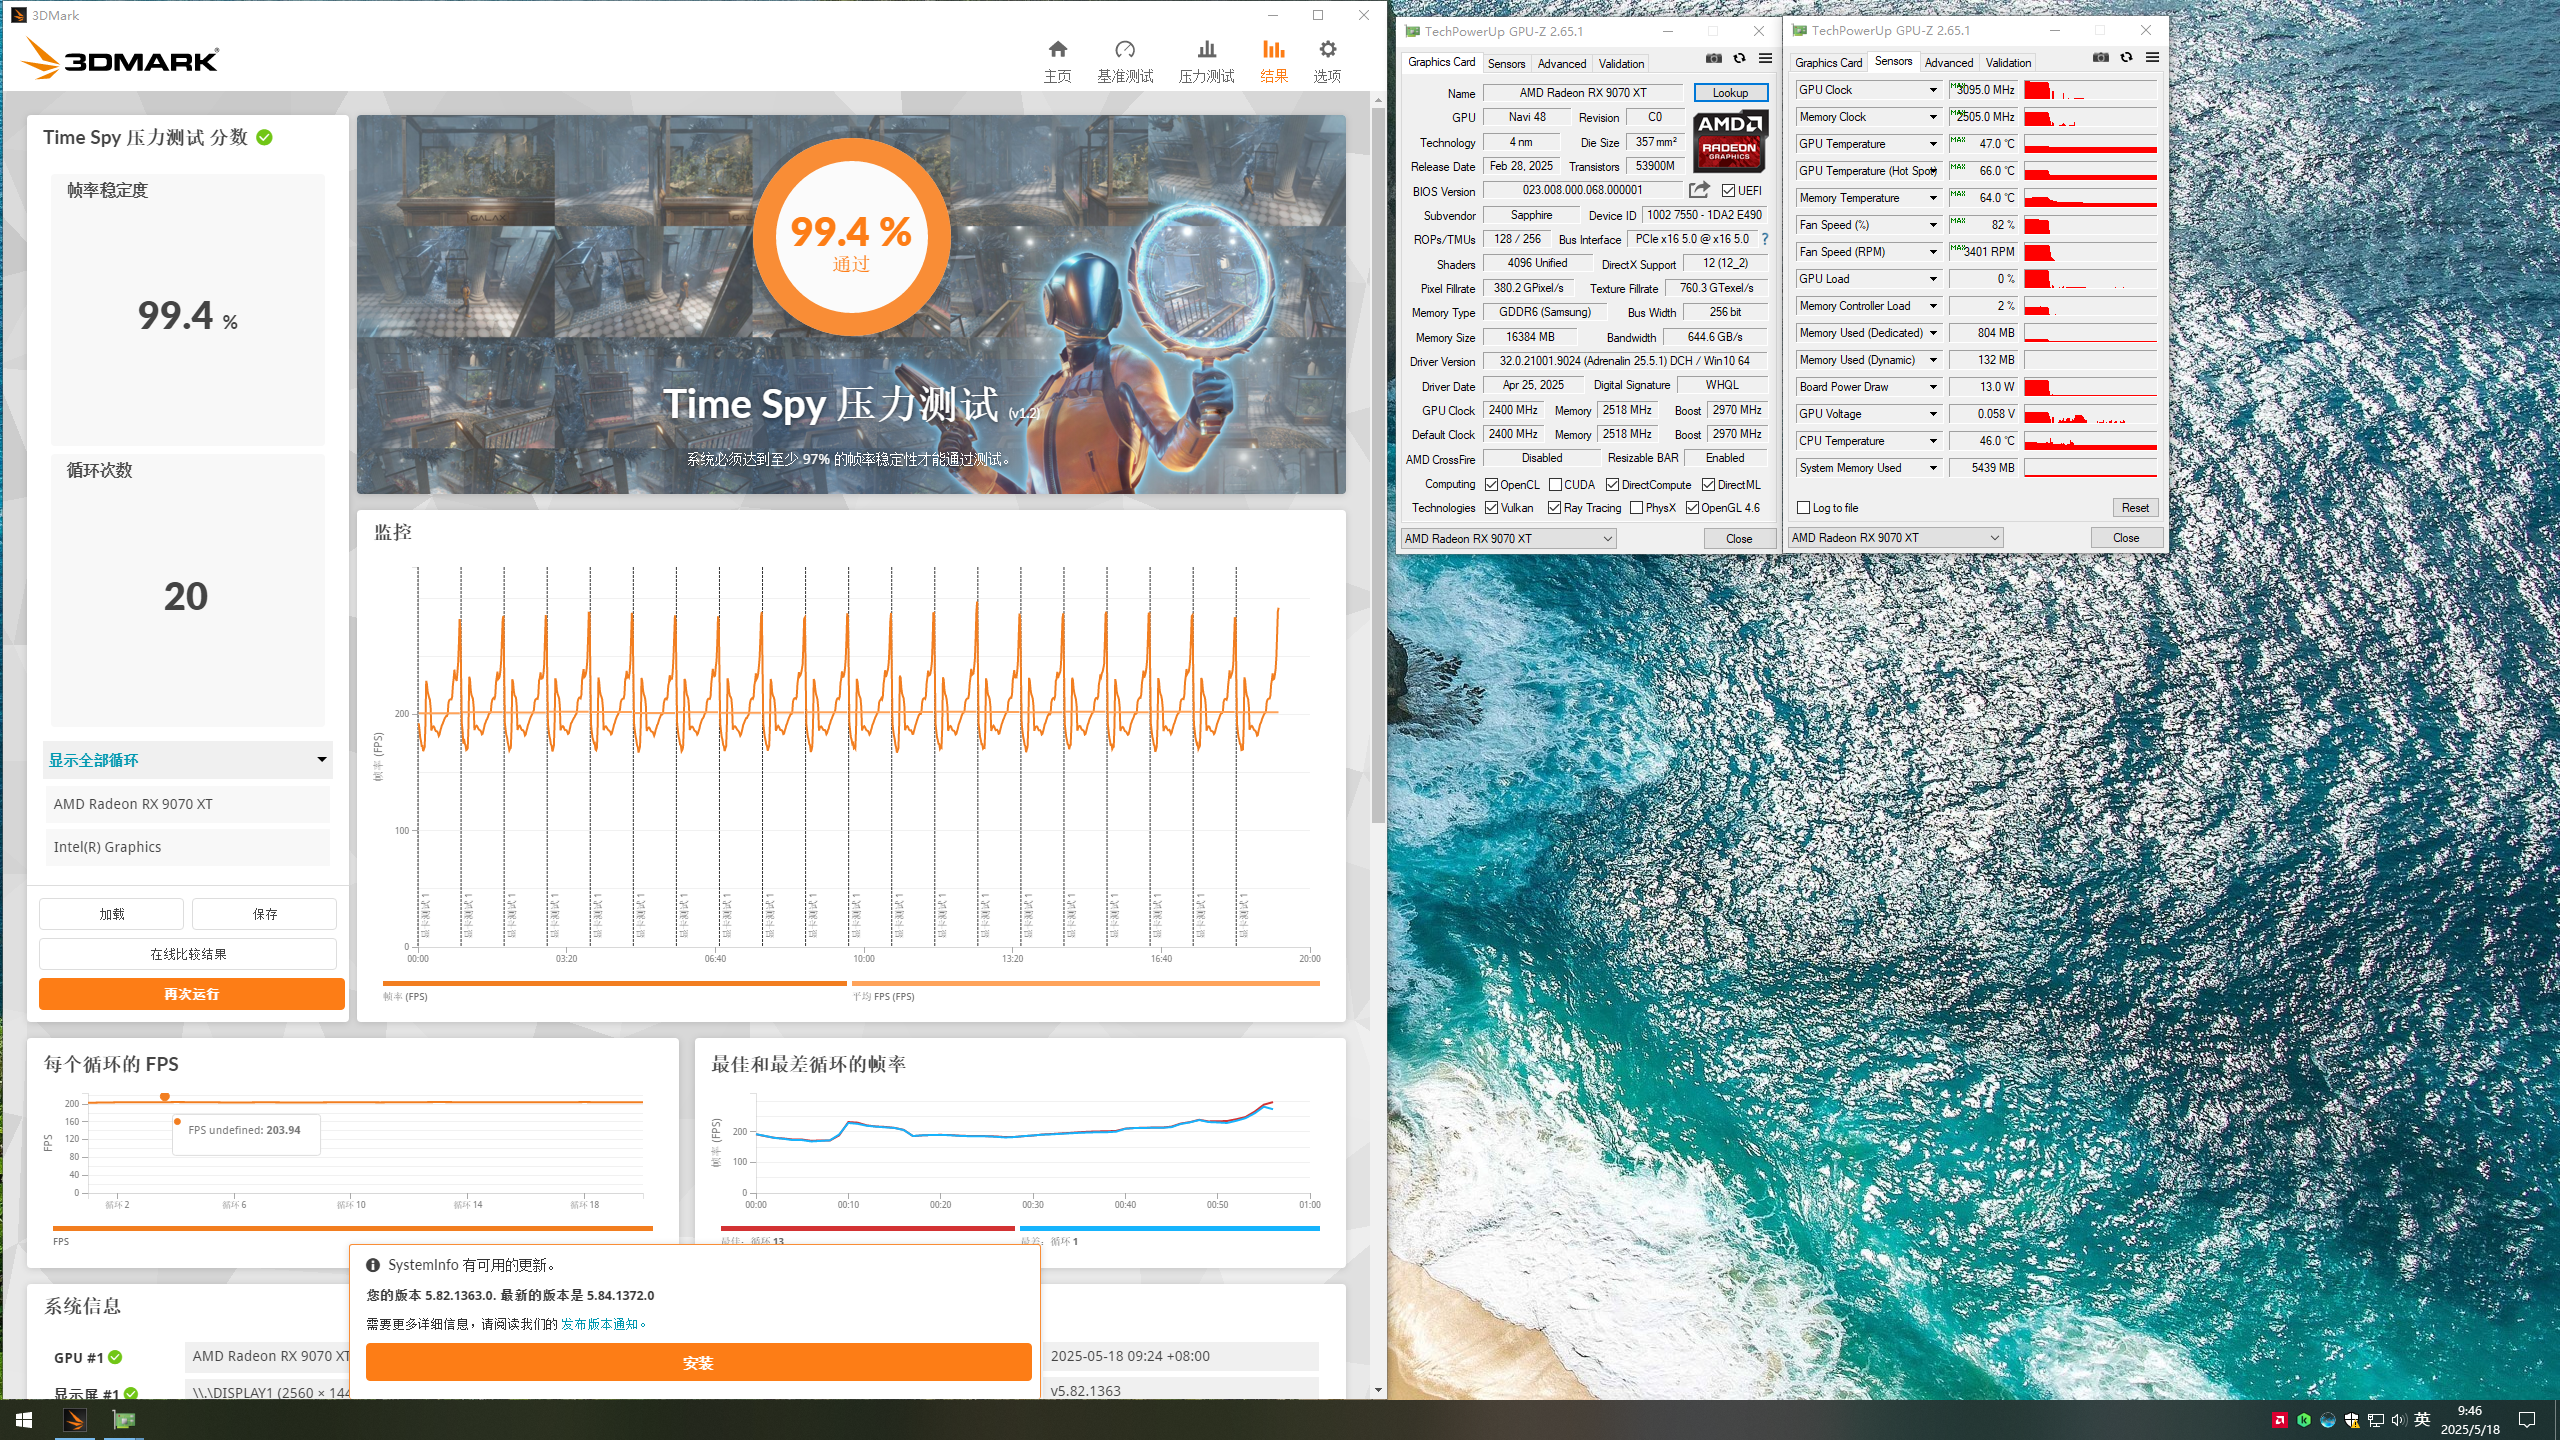
Task: Click the SystemInfo update info icon
Action: (x=373, y=1265)
